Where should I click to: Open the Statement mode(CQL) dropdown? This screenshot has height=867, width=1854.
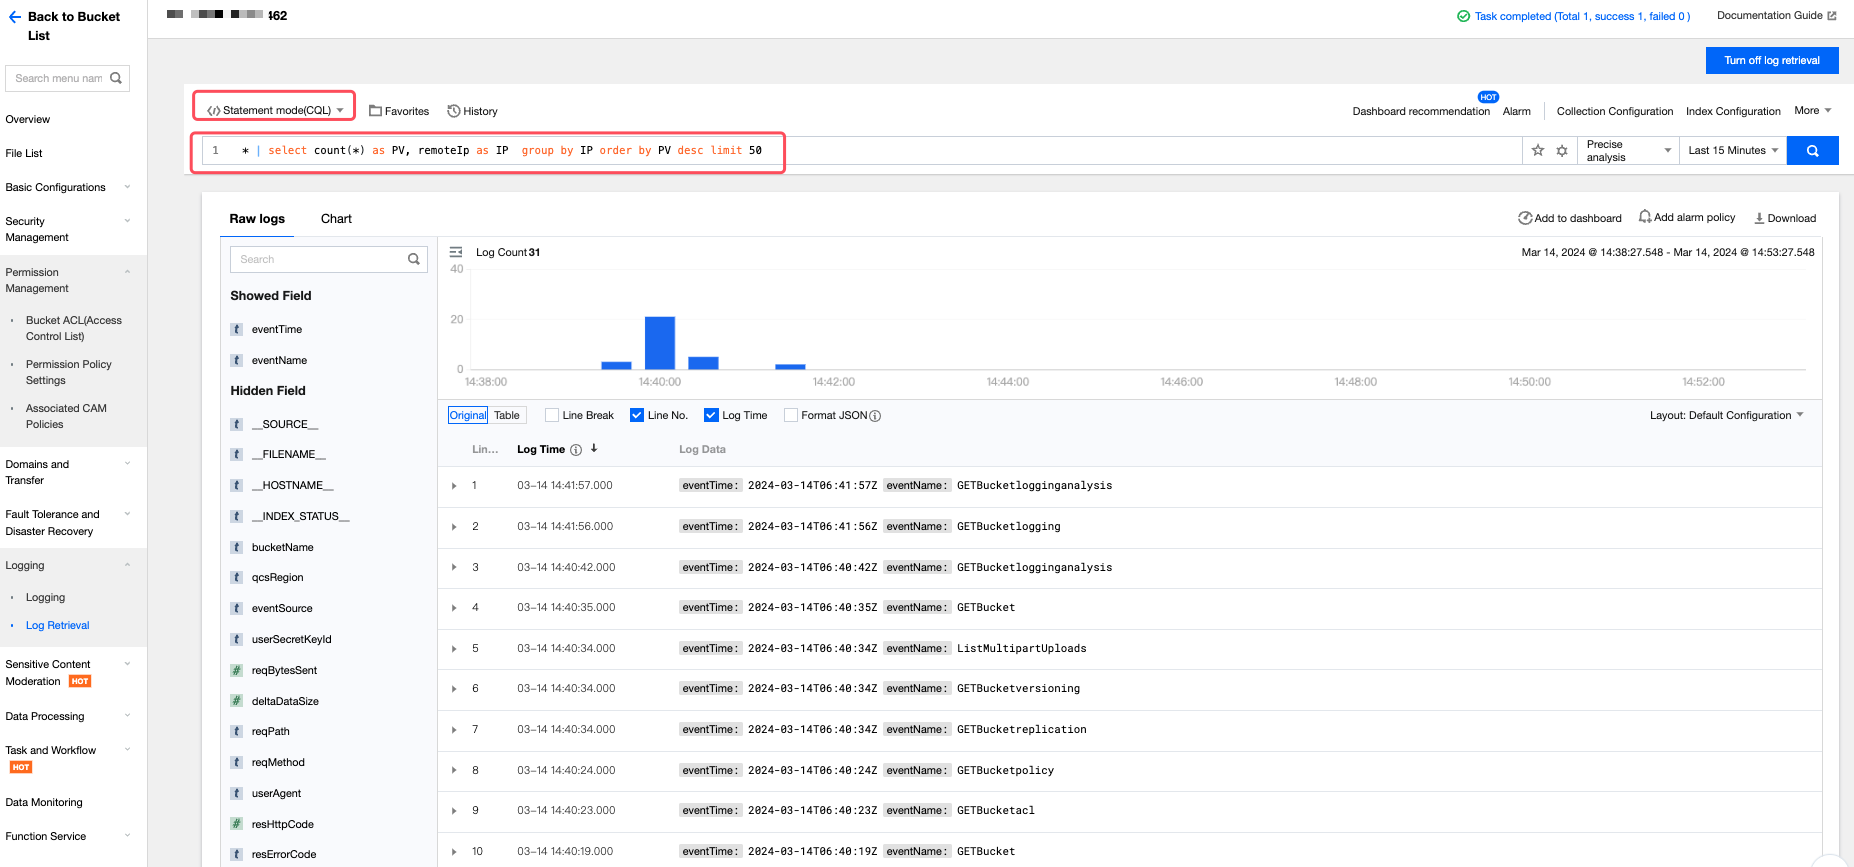275,110
